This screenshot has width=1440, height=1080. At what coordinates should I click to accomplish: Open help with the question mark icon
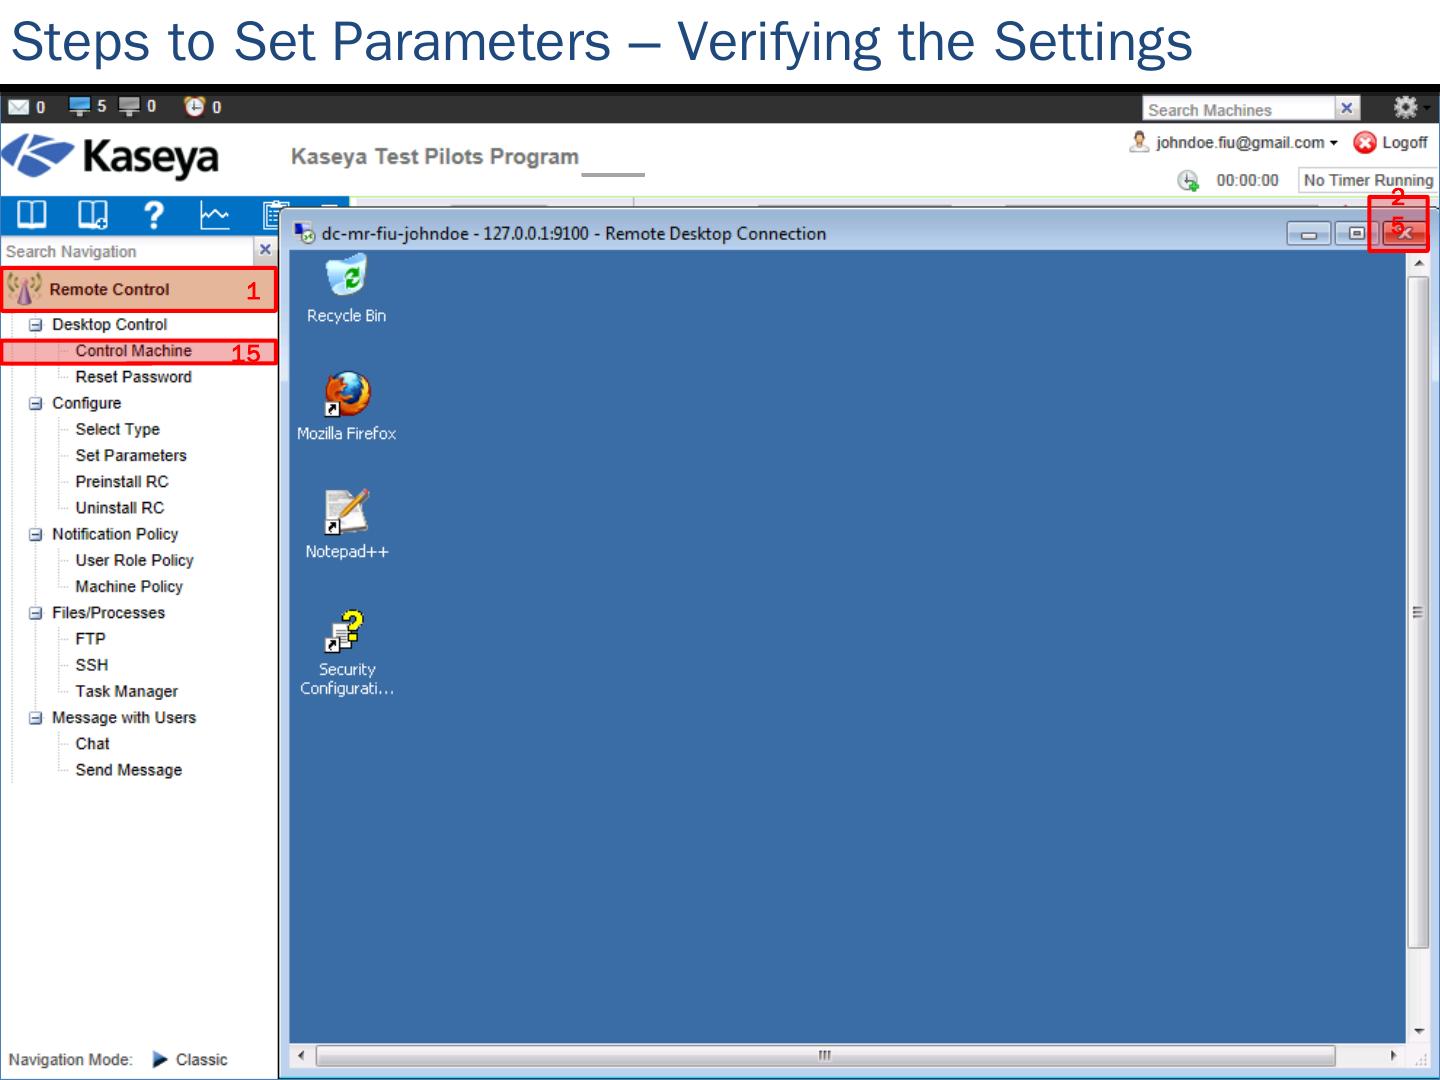[153, 214]
